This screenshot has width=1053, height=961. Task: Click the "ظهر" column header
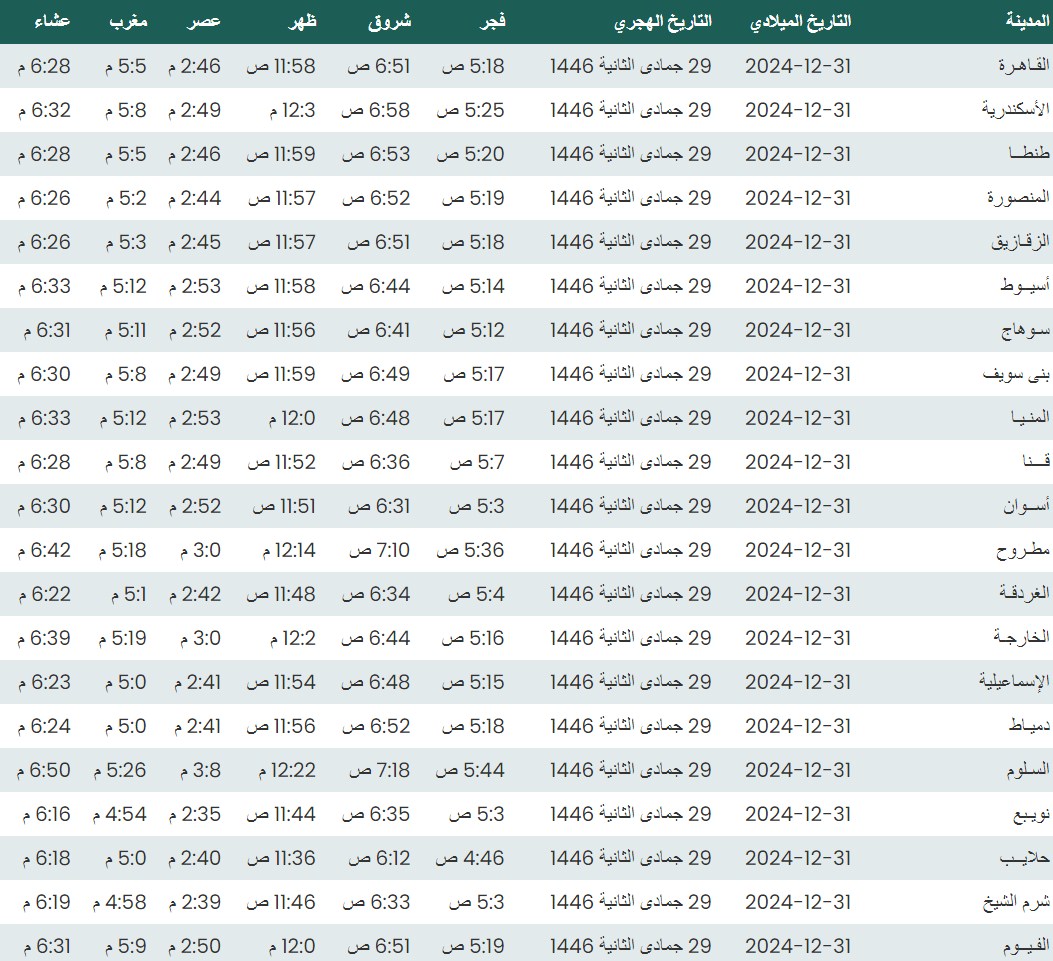pyautogui.click(x=301, y=22)
